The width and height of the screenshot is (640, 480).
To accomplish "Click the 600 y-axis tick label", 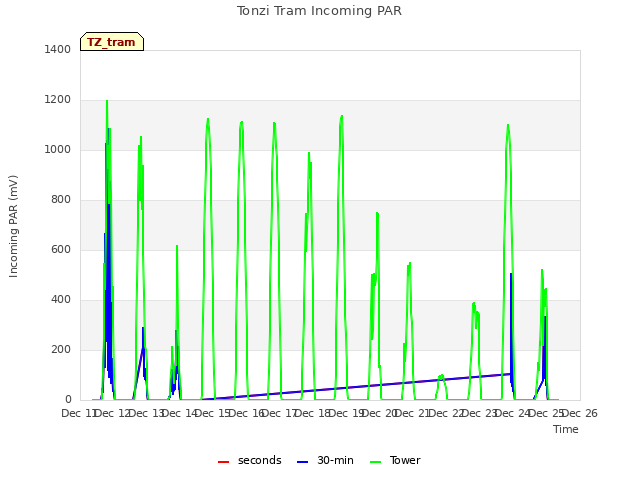I will click(x=61, y=249).
